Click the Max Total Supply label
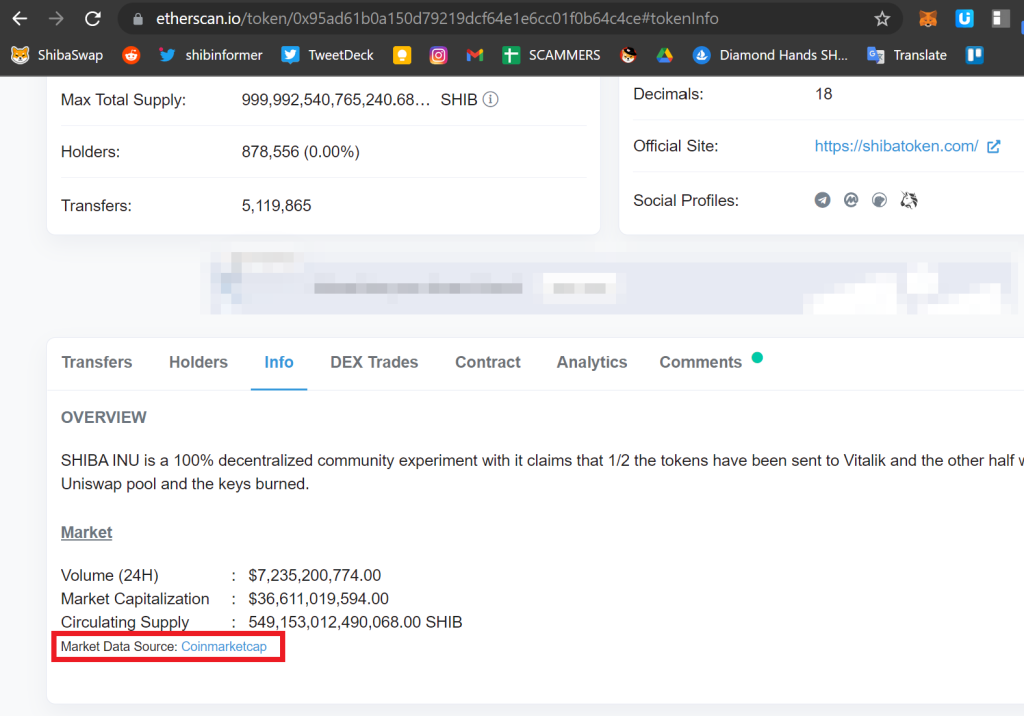This screenshot has width=1024, height=716. (x=123, y=100)
